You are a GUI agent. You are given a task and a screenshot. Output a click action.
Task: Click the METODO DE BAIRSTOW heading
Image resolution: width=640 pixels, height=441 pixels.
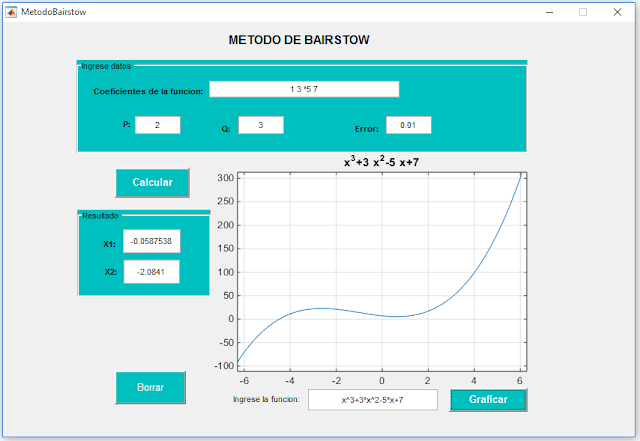[x=299, y=40]
